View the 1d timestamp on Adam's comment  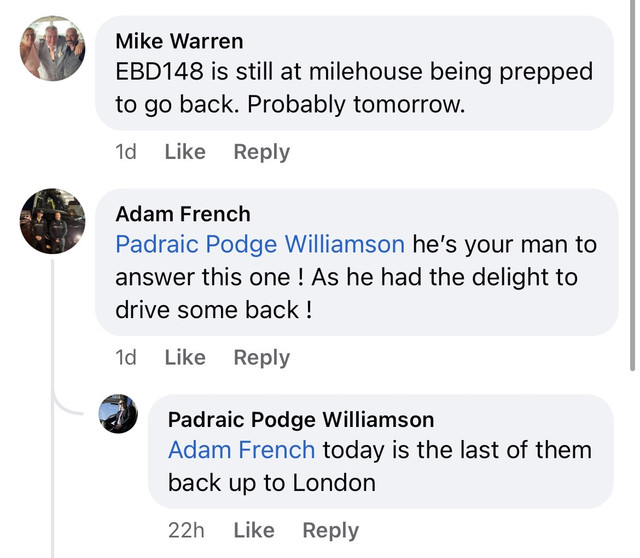pyautogui.click(x=126, y=358)
